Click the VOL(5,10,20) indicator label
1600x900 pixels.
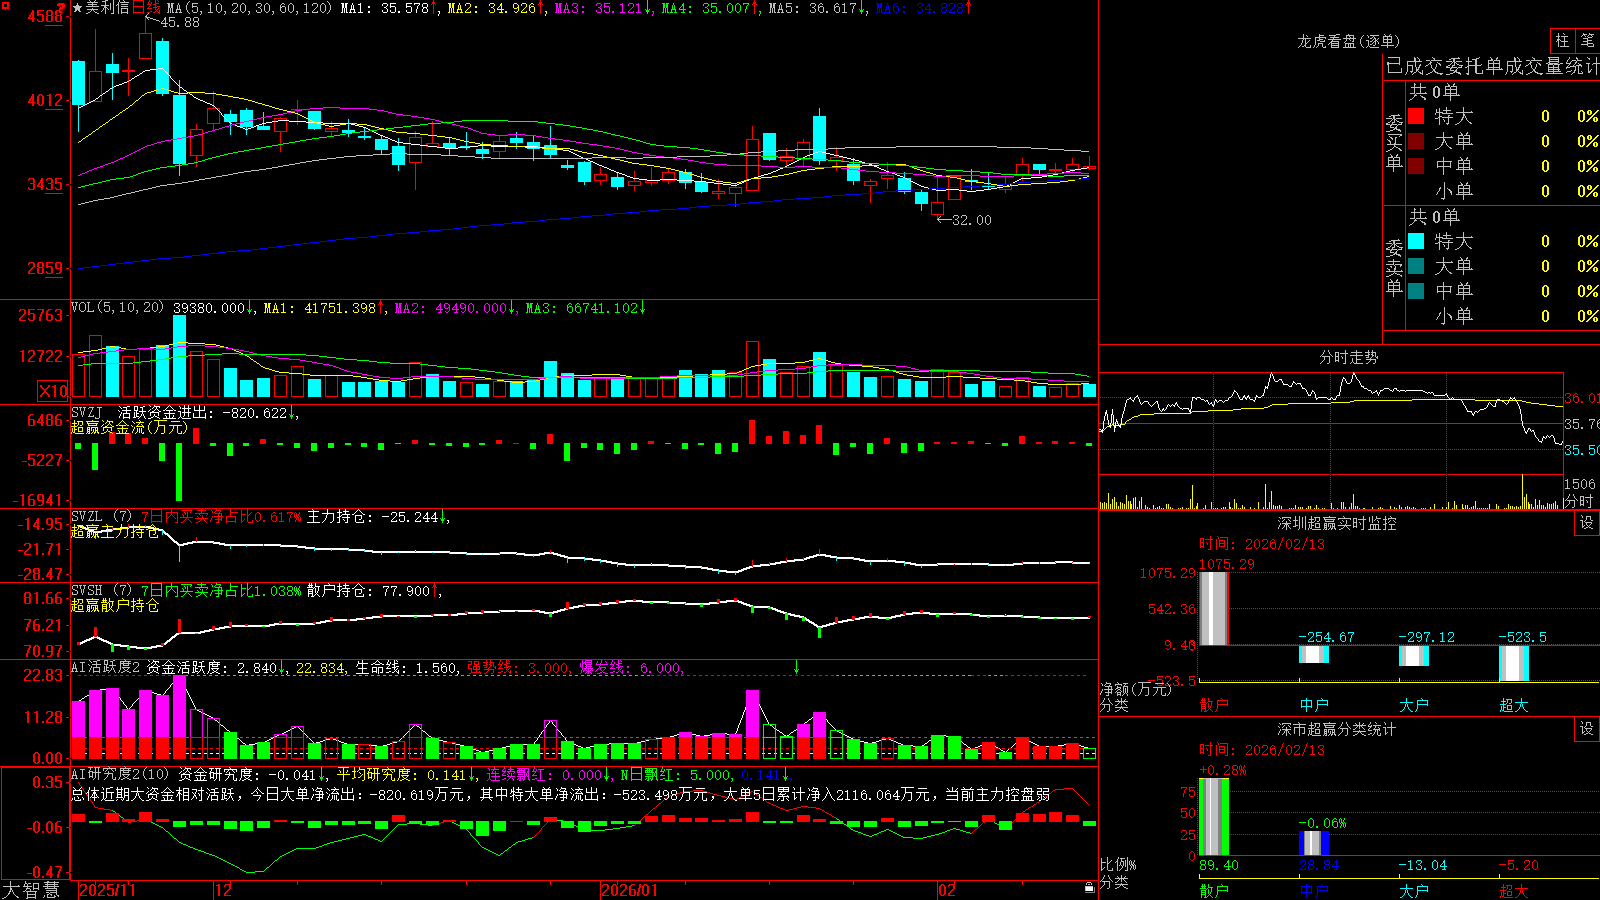point(117,308)
